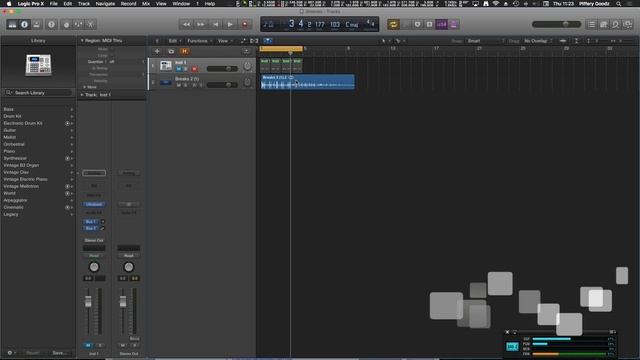The height and width of the screenshot is (360, 640).
Task: Click the Search Library field
Action: pos(39,93)
